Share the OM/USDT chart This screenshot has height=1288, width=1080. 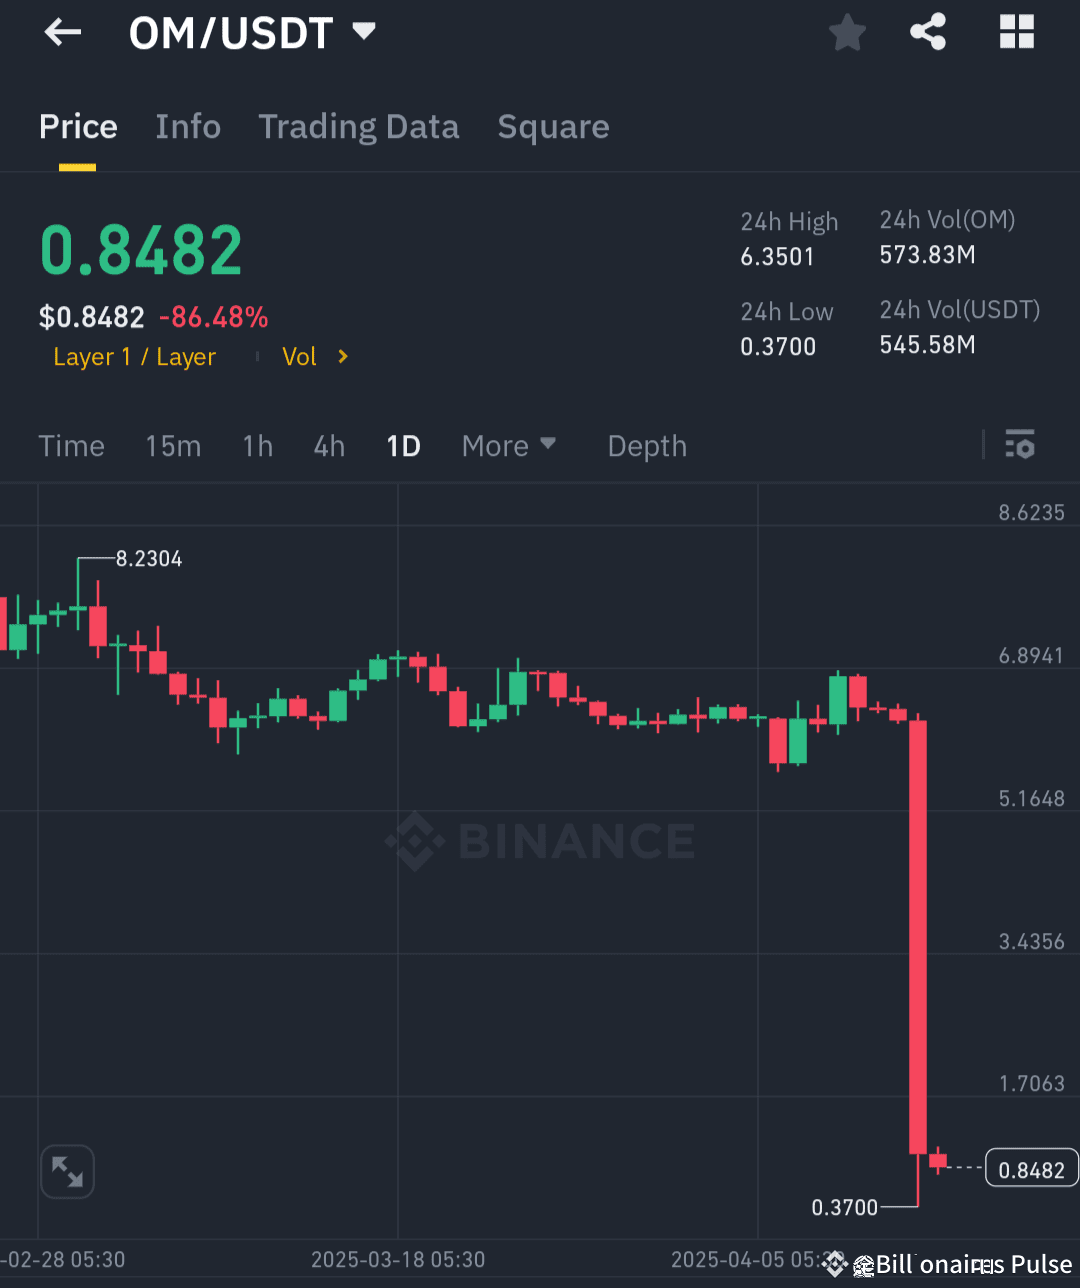pos(928,31)
